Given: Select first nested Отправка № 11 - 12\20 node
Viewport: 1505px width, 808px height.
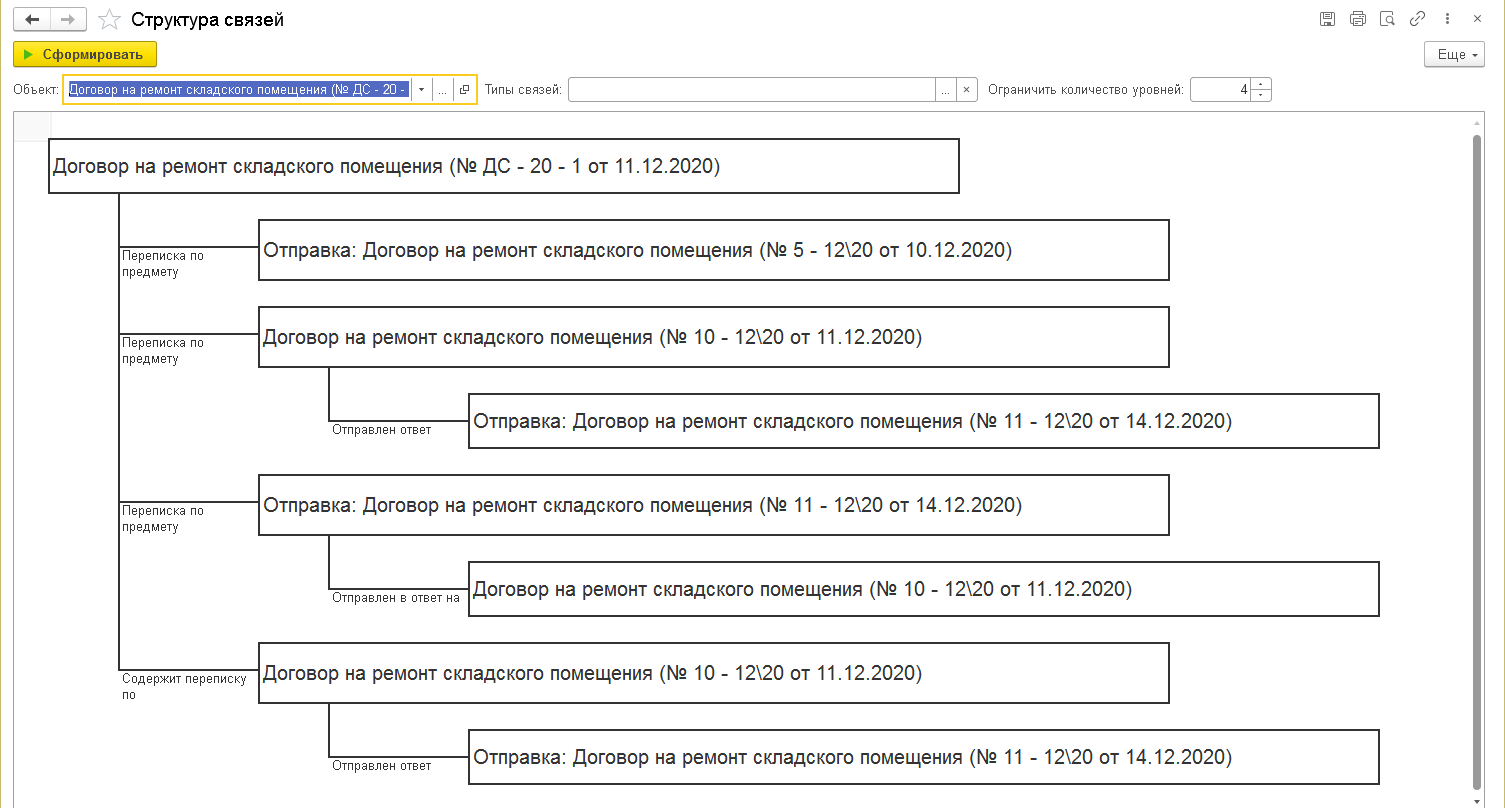Looking at the screenshot, I should coord(924,421).
